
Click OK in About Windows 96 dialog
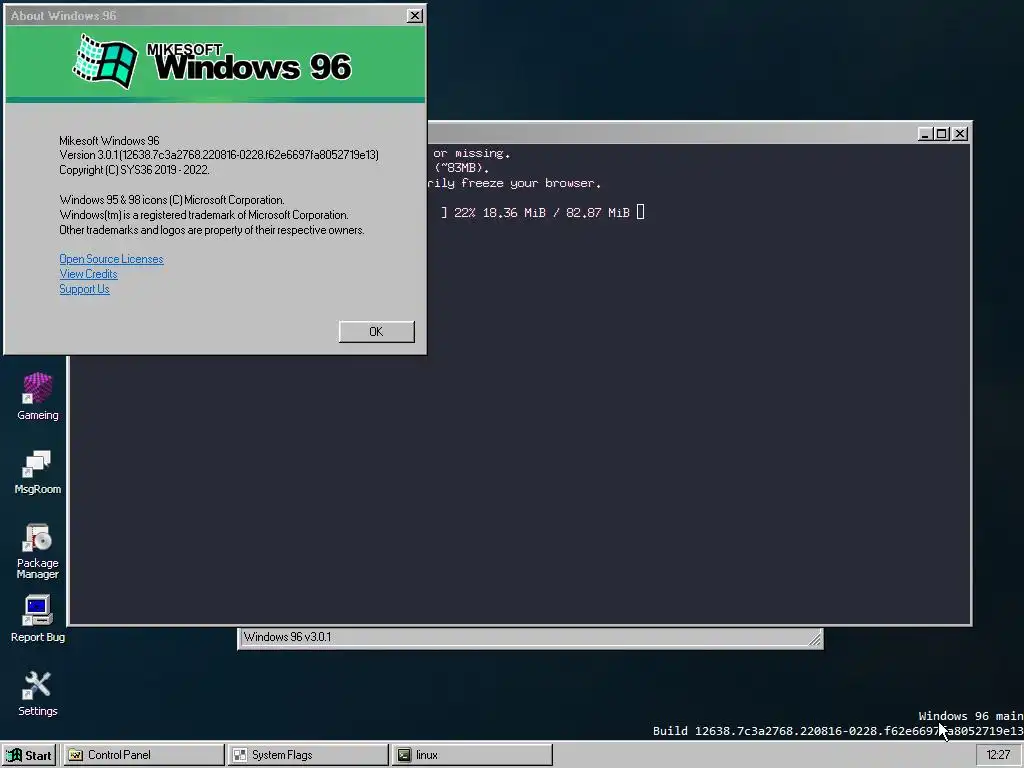click(x=376, y=332)
